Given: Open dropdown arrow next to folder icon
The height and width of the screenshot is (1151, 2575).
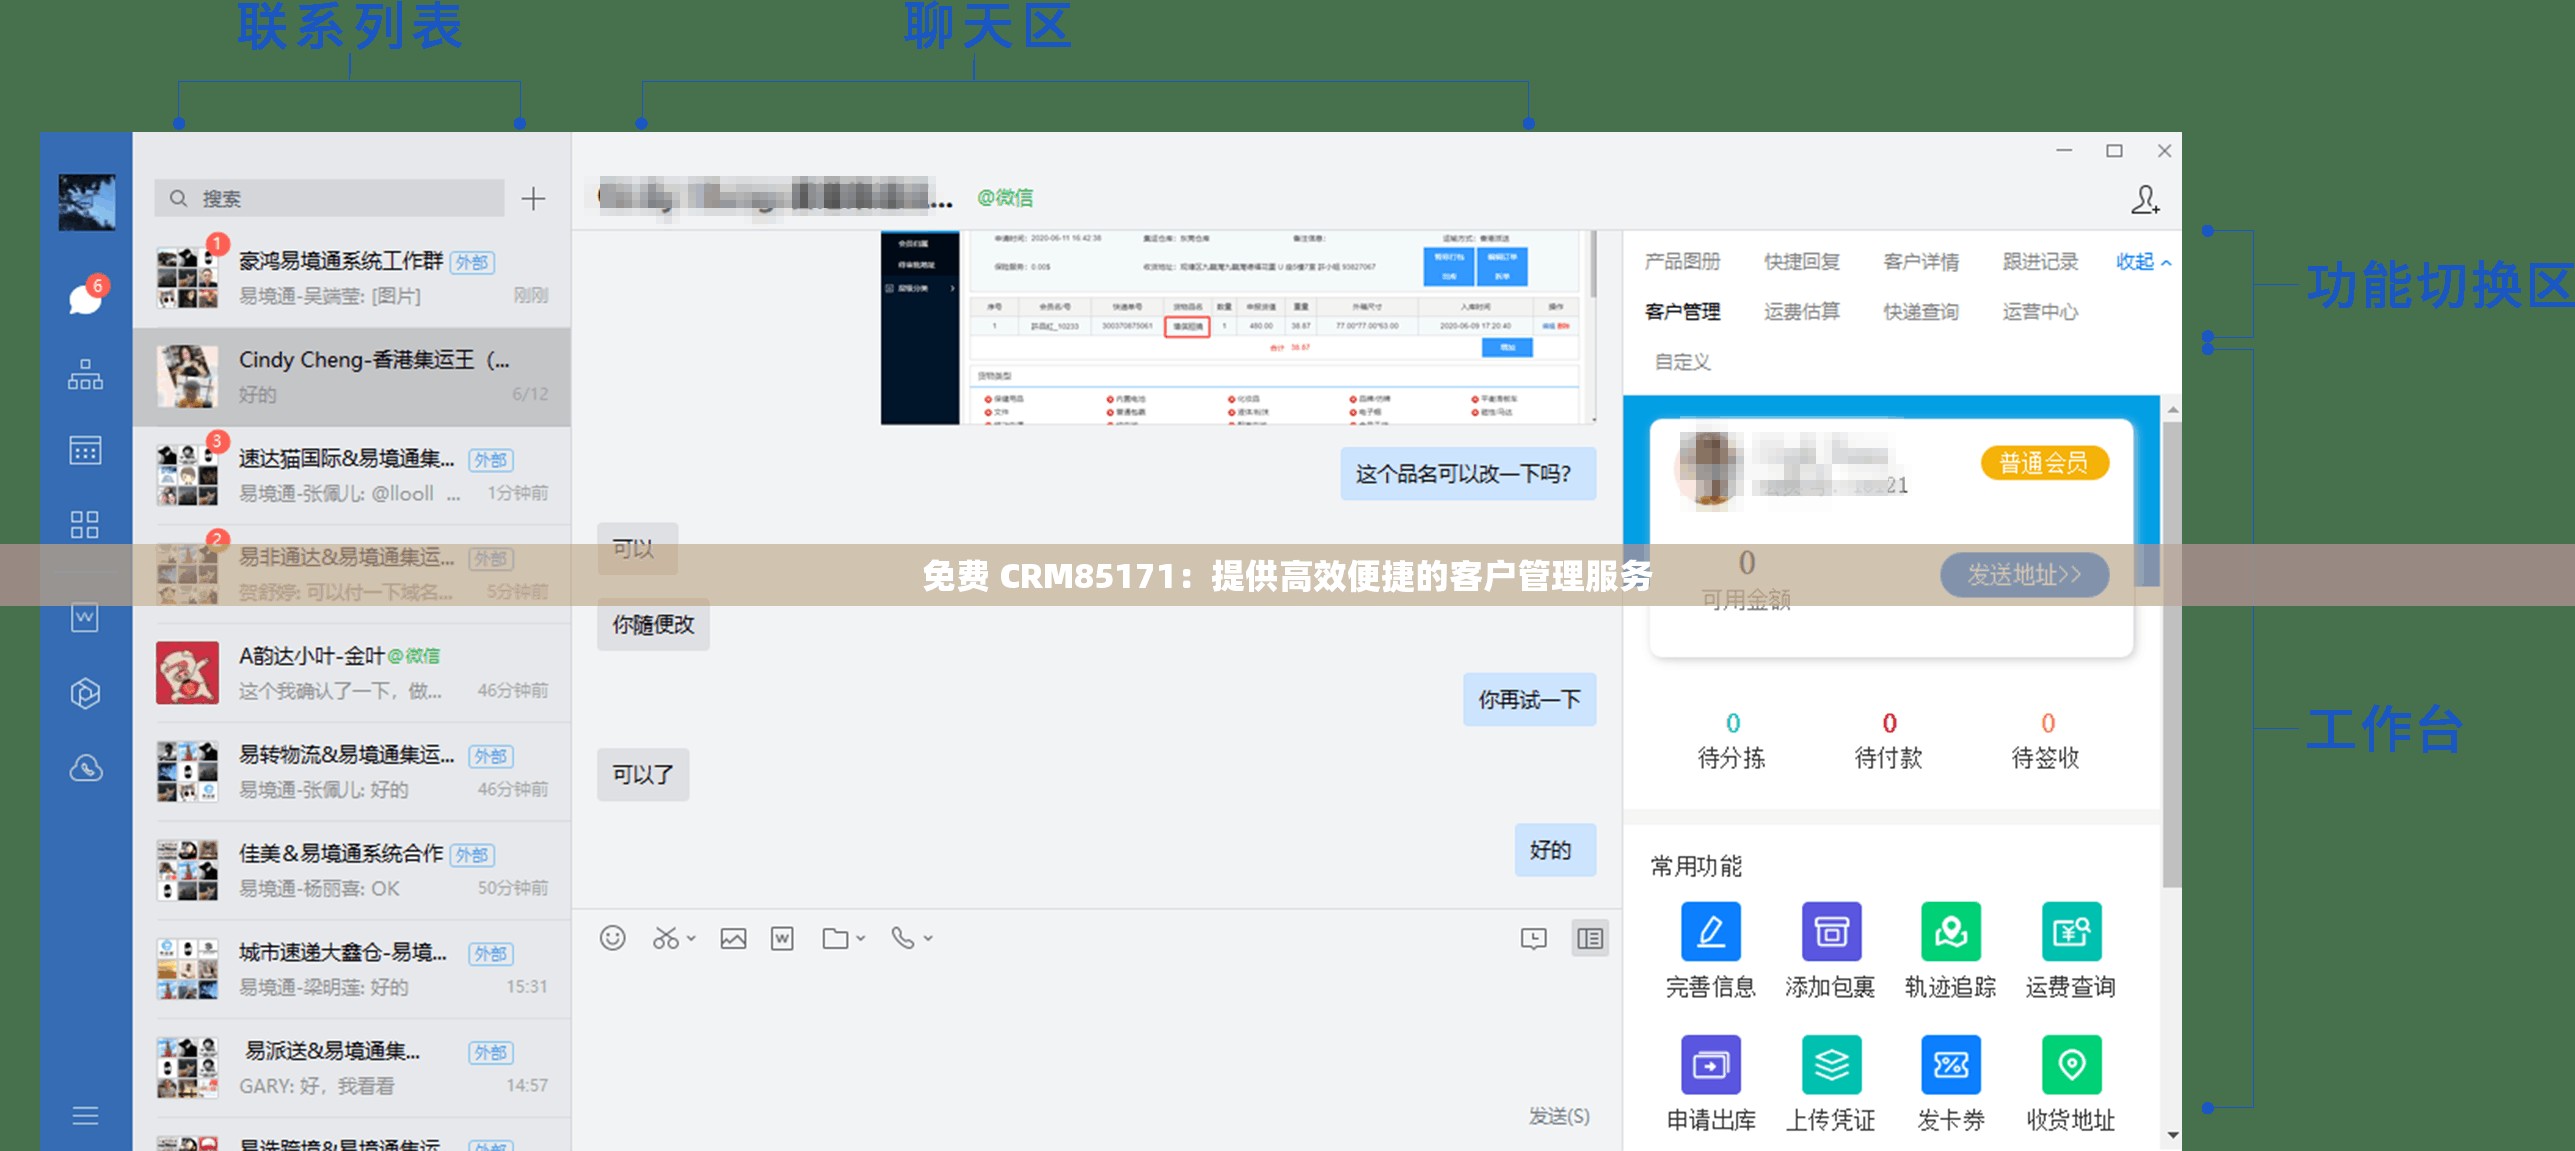Looking at the screenshot, I should click(x=861, y=939).
